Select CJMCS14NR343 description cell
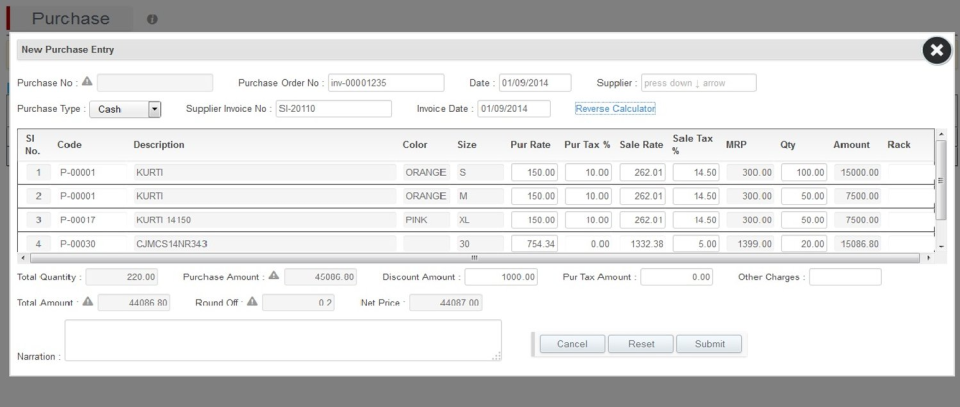The height and width of the screenshot is (407, 960). click(x=265, y=244)
